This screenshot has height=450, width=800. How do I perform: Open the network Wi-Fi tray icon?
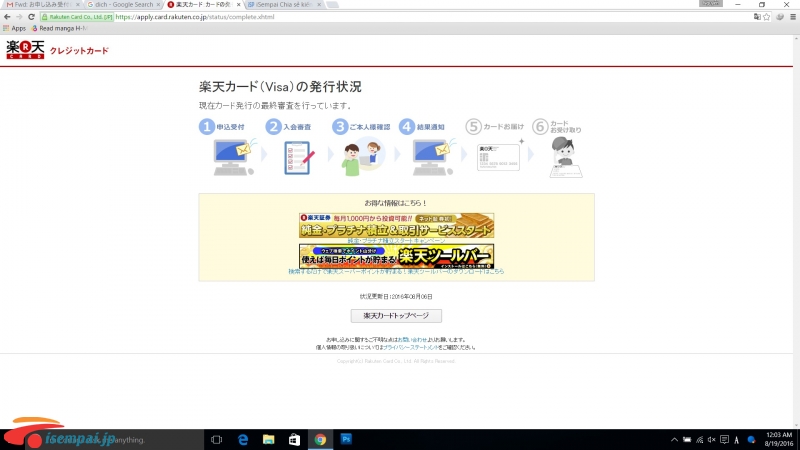[x=699, y=440]
